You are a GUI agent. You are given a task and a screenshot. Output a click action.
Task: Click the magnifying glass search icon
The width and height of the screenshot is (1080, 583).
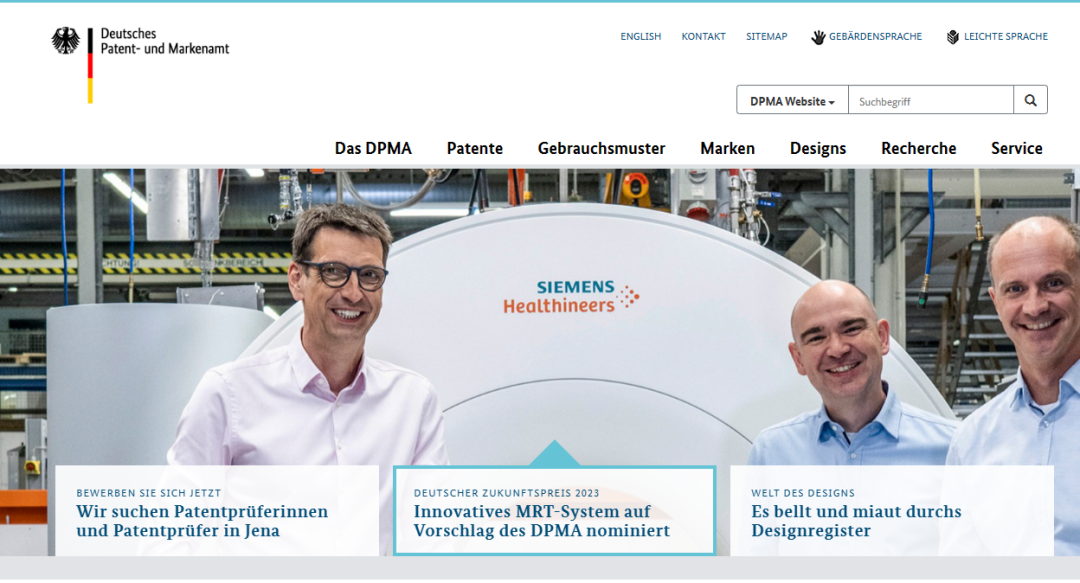point(1030,101)
